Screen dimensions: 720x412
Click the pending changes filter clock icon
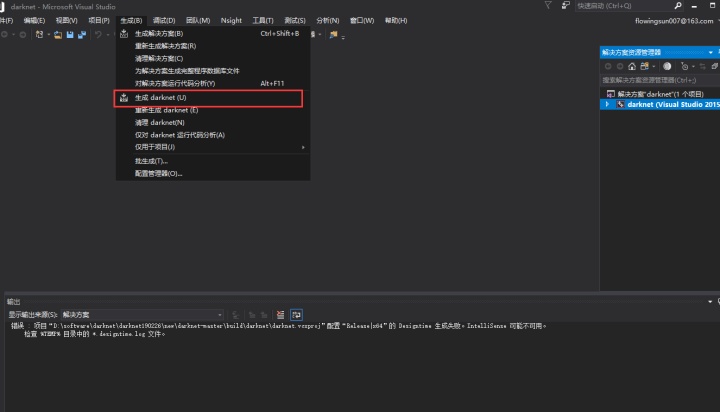coord(684,66)
